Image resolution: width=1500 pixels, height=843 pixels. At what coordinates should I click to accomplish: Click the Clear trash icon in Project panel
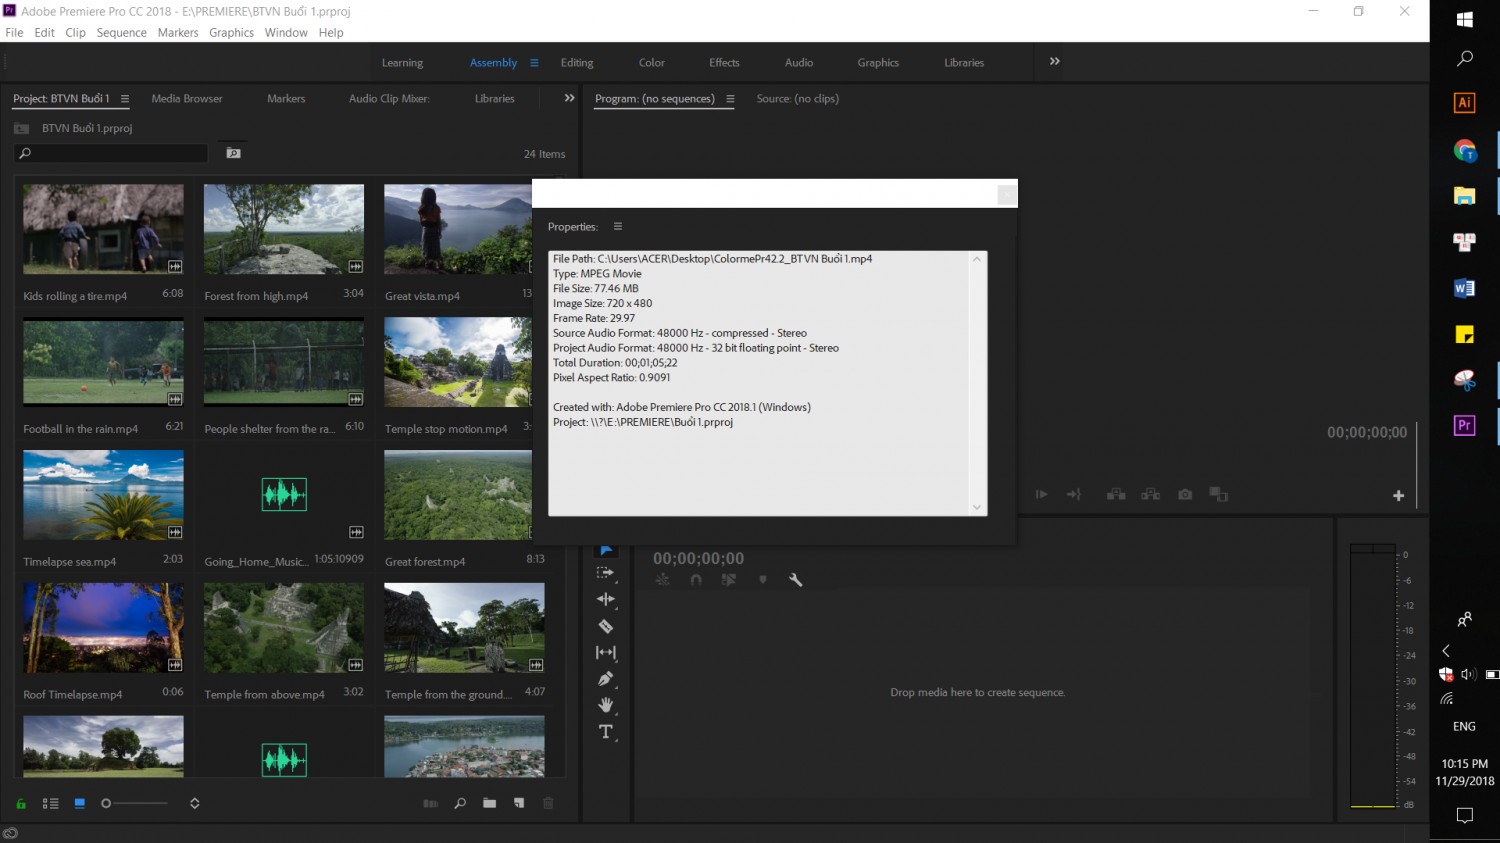548,803
